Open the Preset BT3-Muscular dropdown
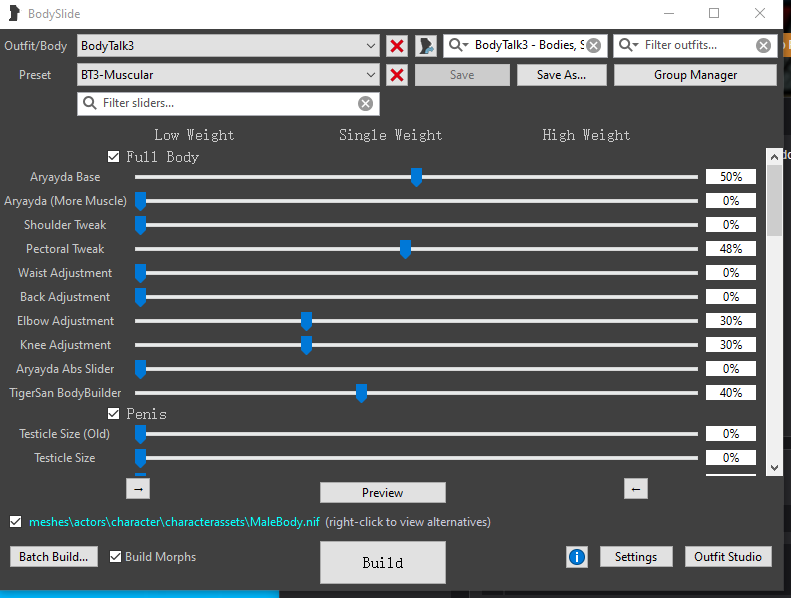The image size is (791, 598). coord(228,75)
